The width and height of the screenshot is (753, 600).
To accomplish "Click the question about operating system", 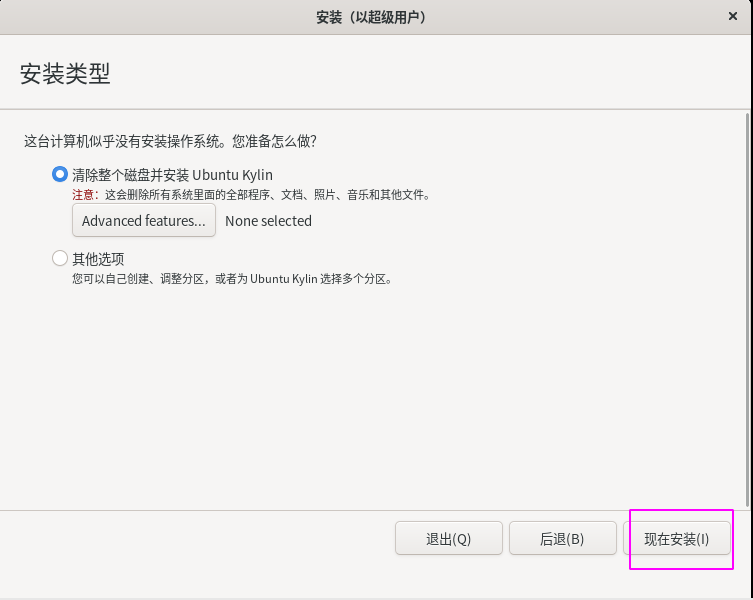I will tap(170, 141).
